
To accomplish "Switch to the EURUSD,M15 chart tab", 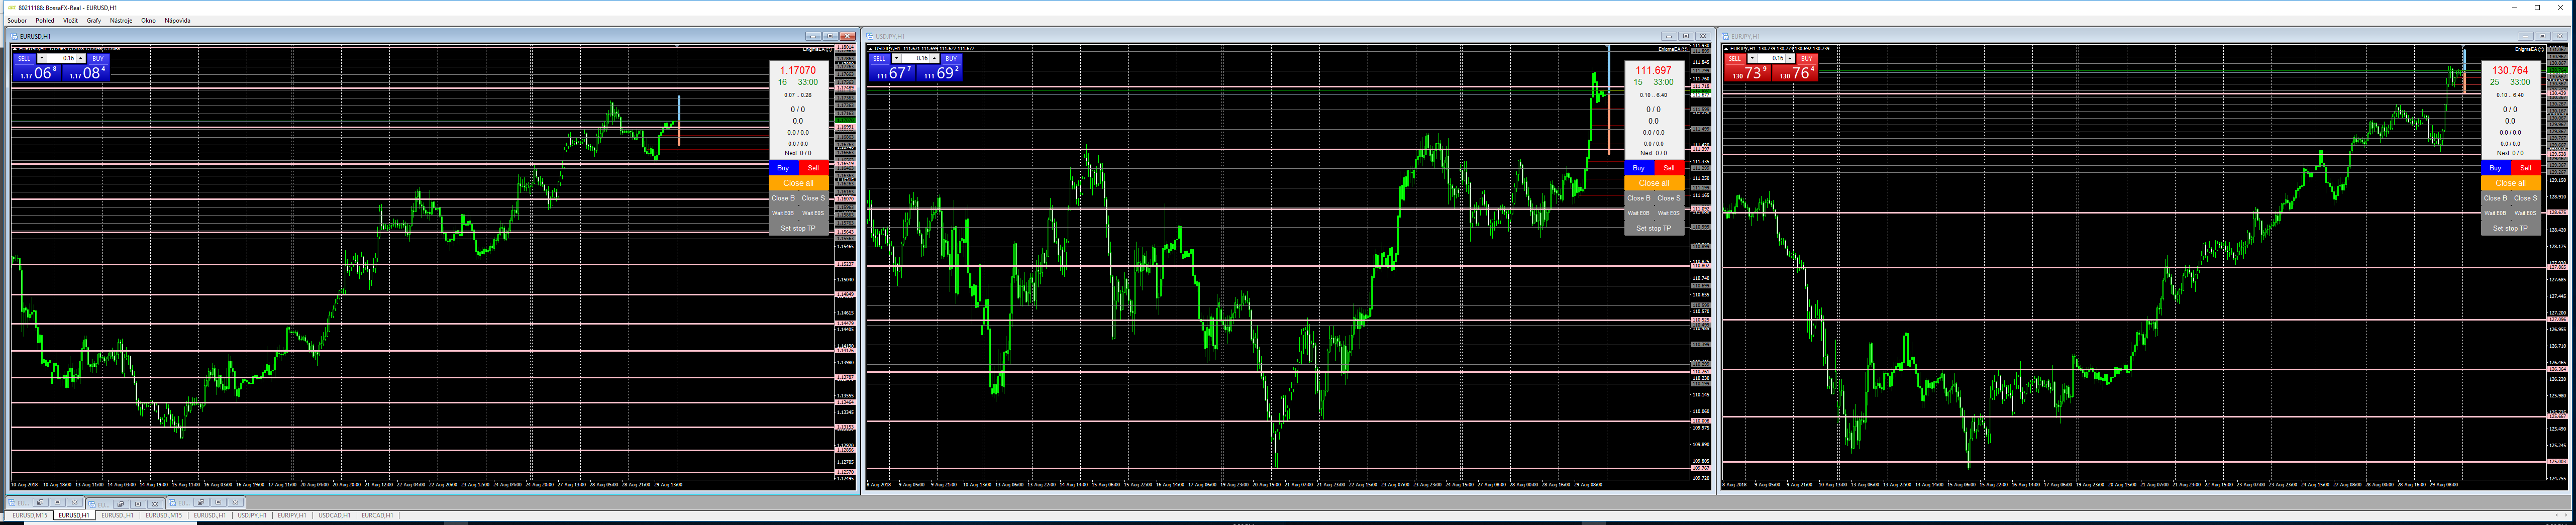I will click(30, 515).
